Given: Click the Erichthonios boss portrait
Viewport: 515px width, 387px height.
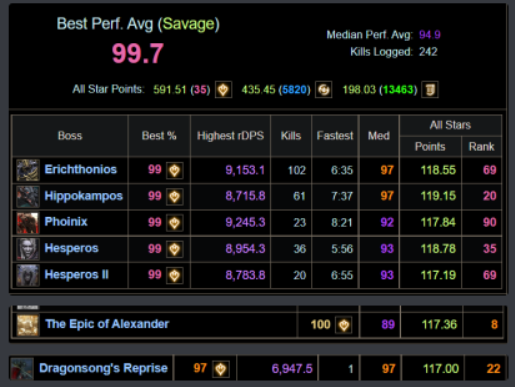Looking at the screenshot, I should 28,170.
